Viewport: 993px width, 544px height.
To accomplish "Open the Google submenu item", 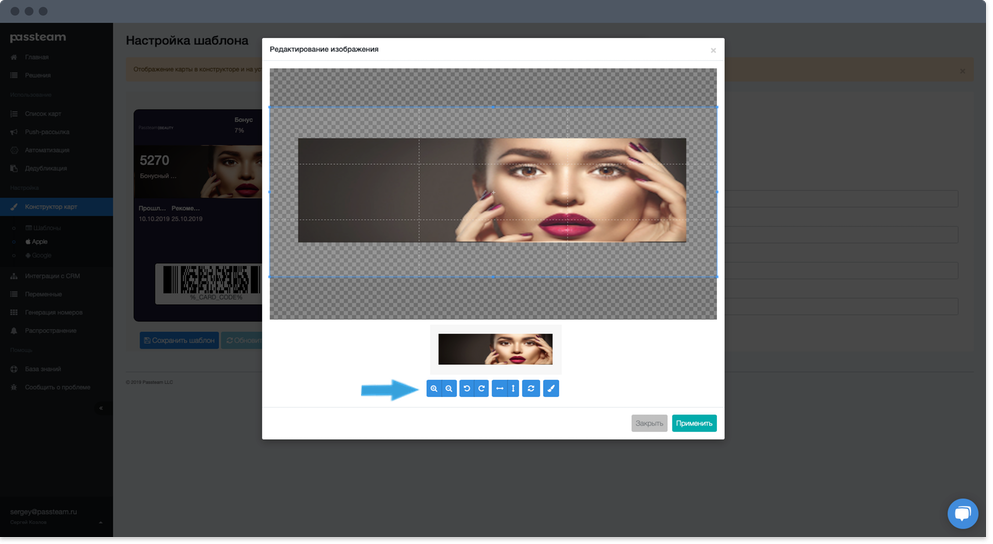I will pos(39,256).
